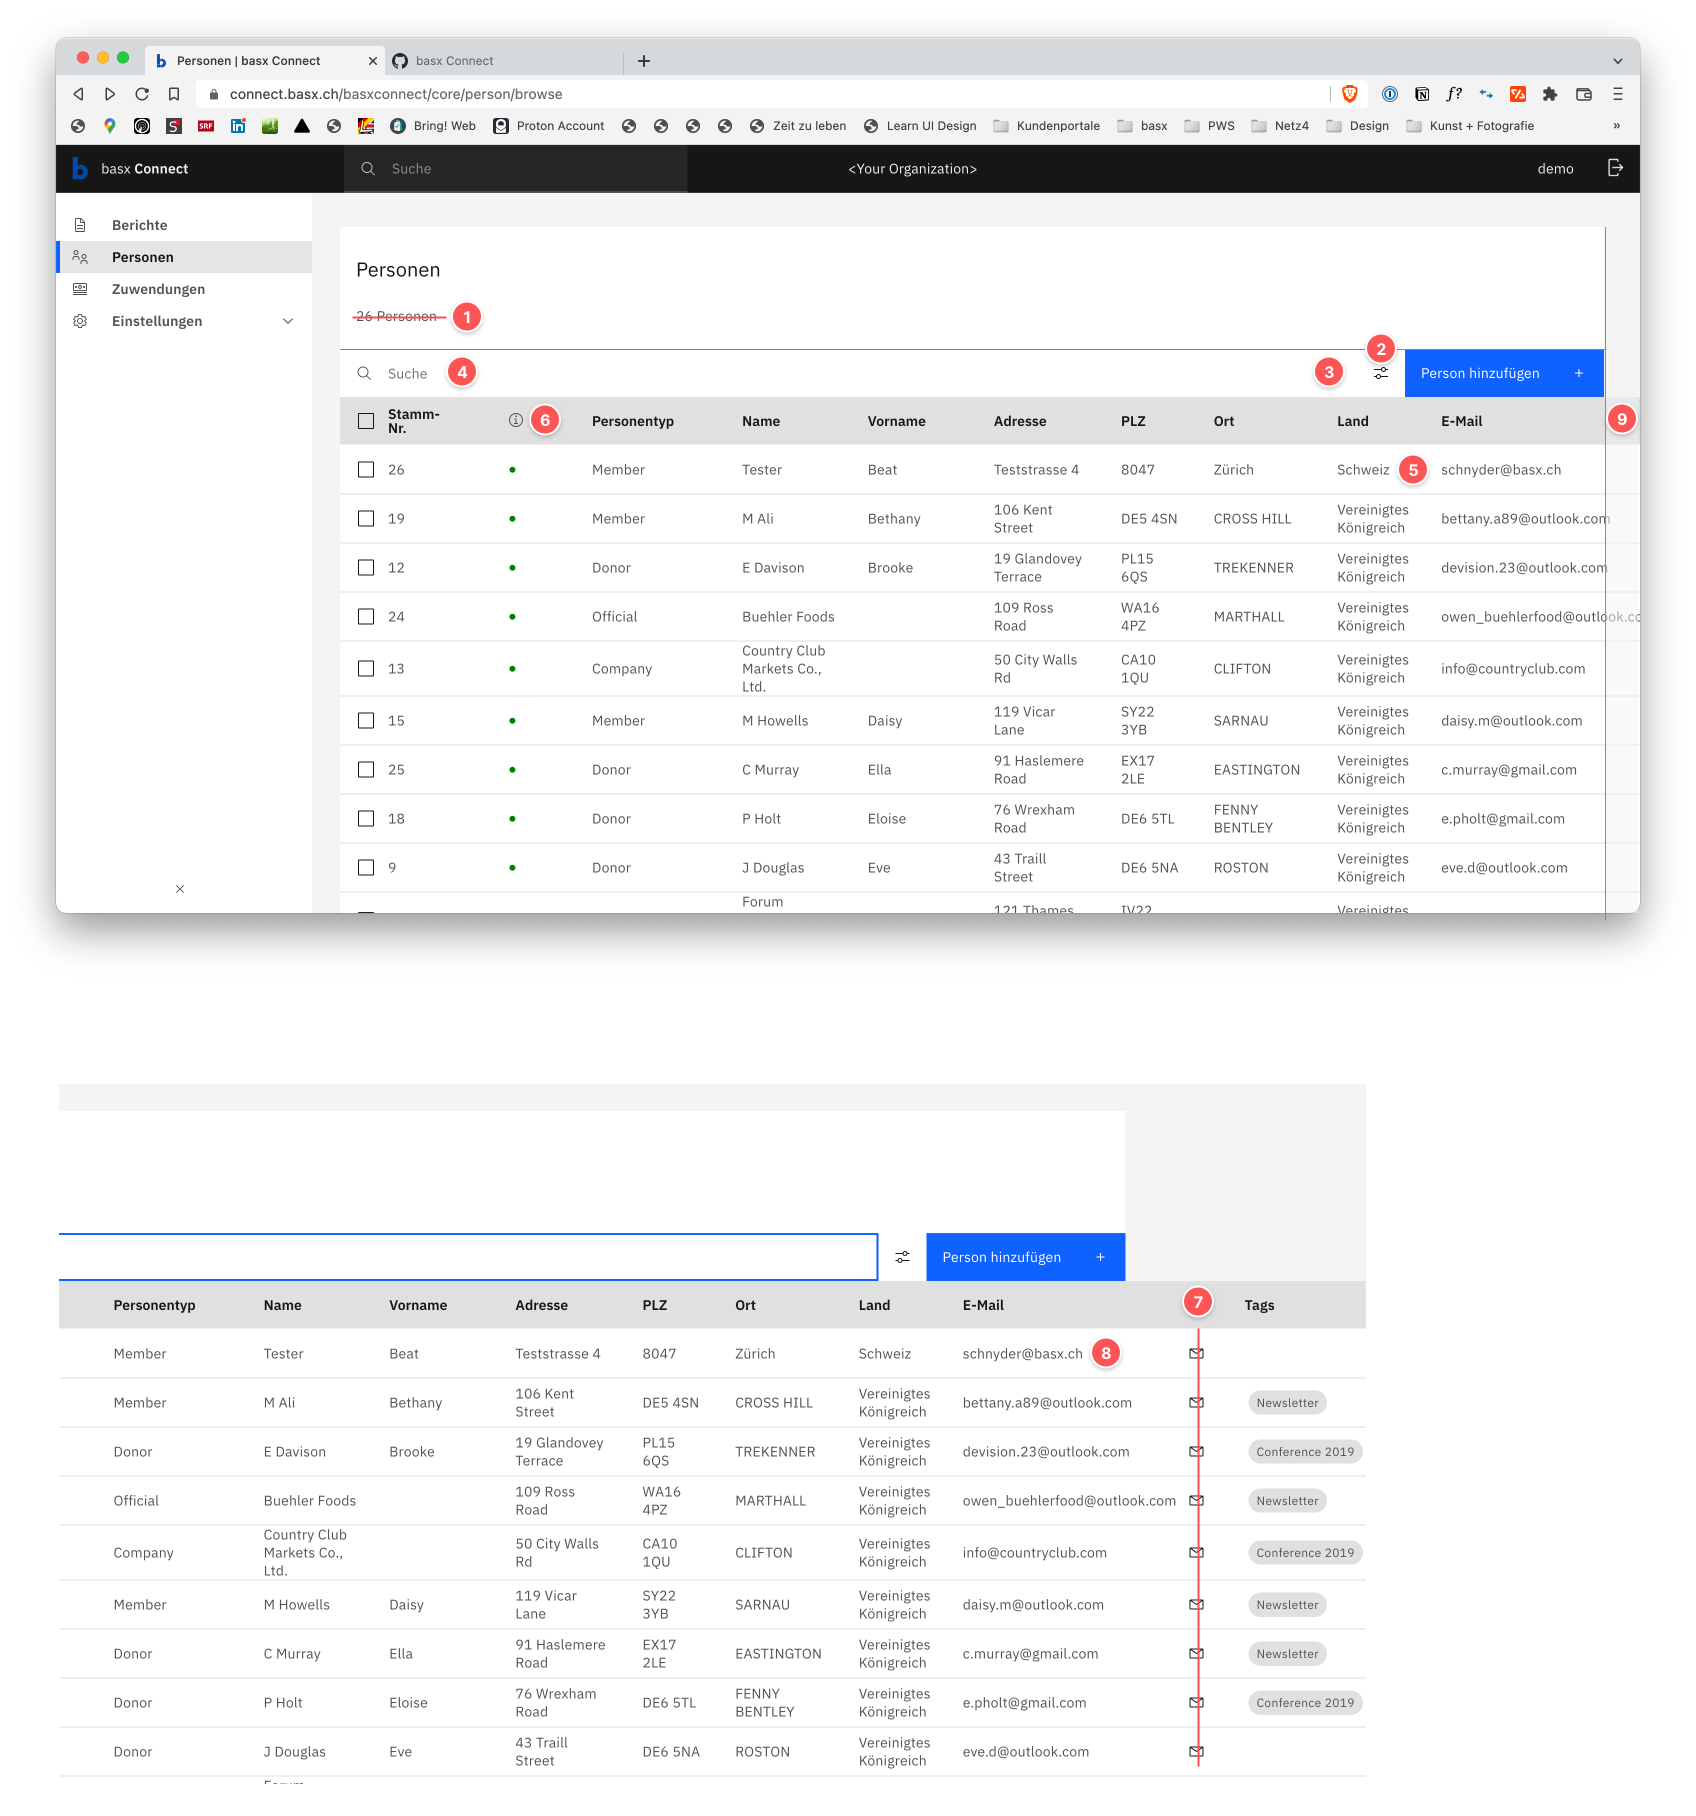Click Person hinzufügen in the lower screenshot
1696x1816 pixels.
point(1025,1257)
